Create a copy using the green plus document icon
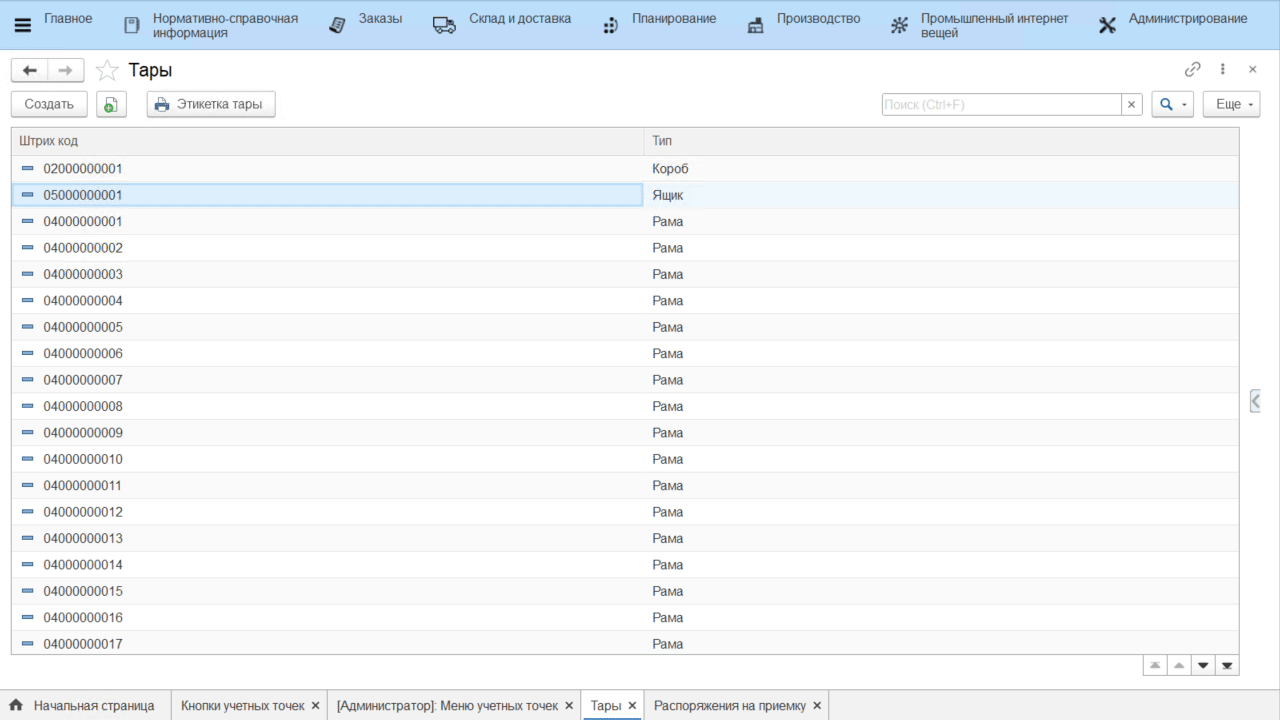 pyautogui.click(x=111, y=104)
